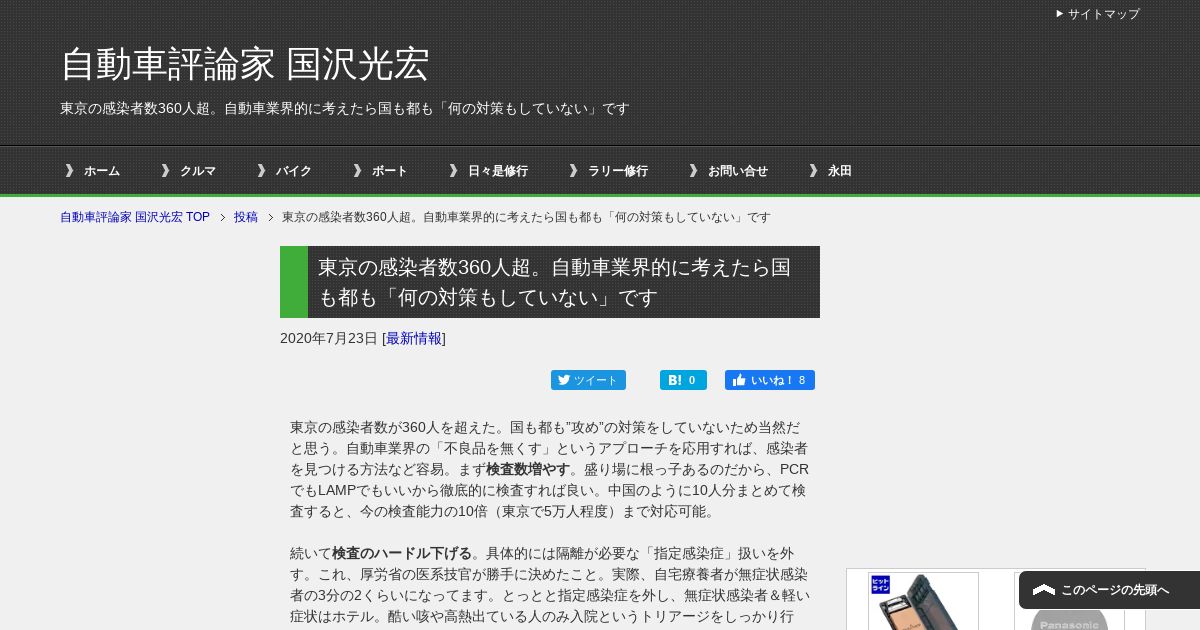Open the ラリー修行 menu item
The height and width of the screenshot is (630, 1200).
(618, 171)
